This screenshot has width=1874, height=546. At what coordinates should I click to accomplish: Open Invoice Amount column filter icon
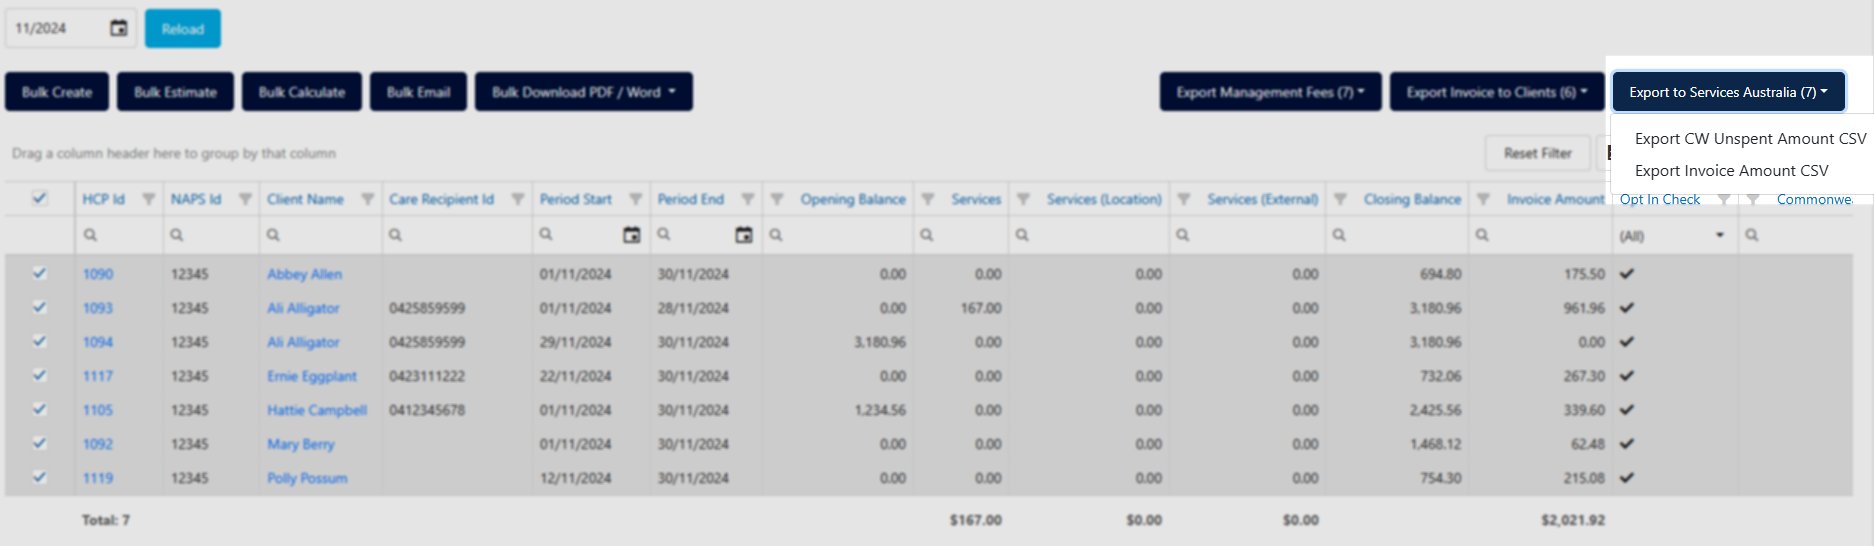point(1483,199)
